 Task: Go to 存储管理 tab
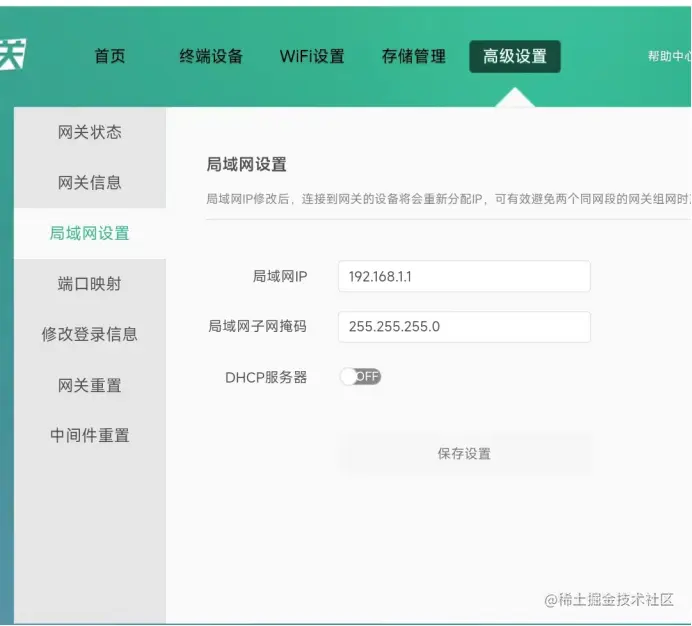pyautogui.click(x=414, y=56)
